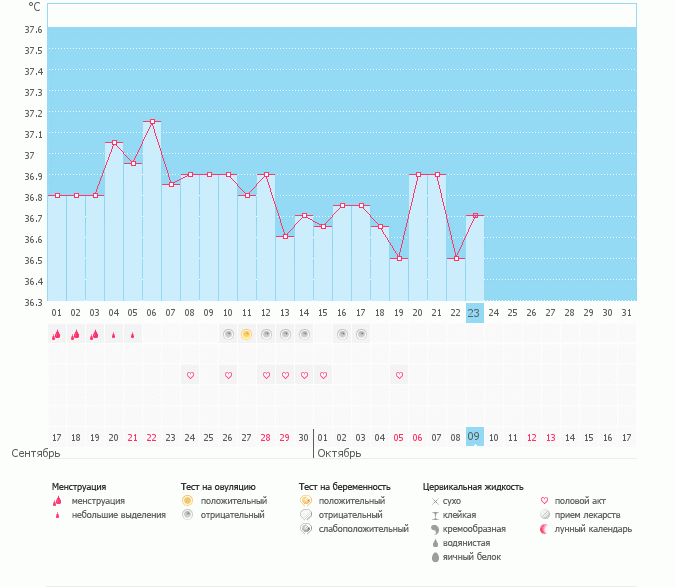
Task: Click the intercourse heart icon on cycle day 19
Action: click(399, 375)
